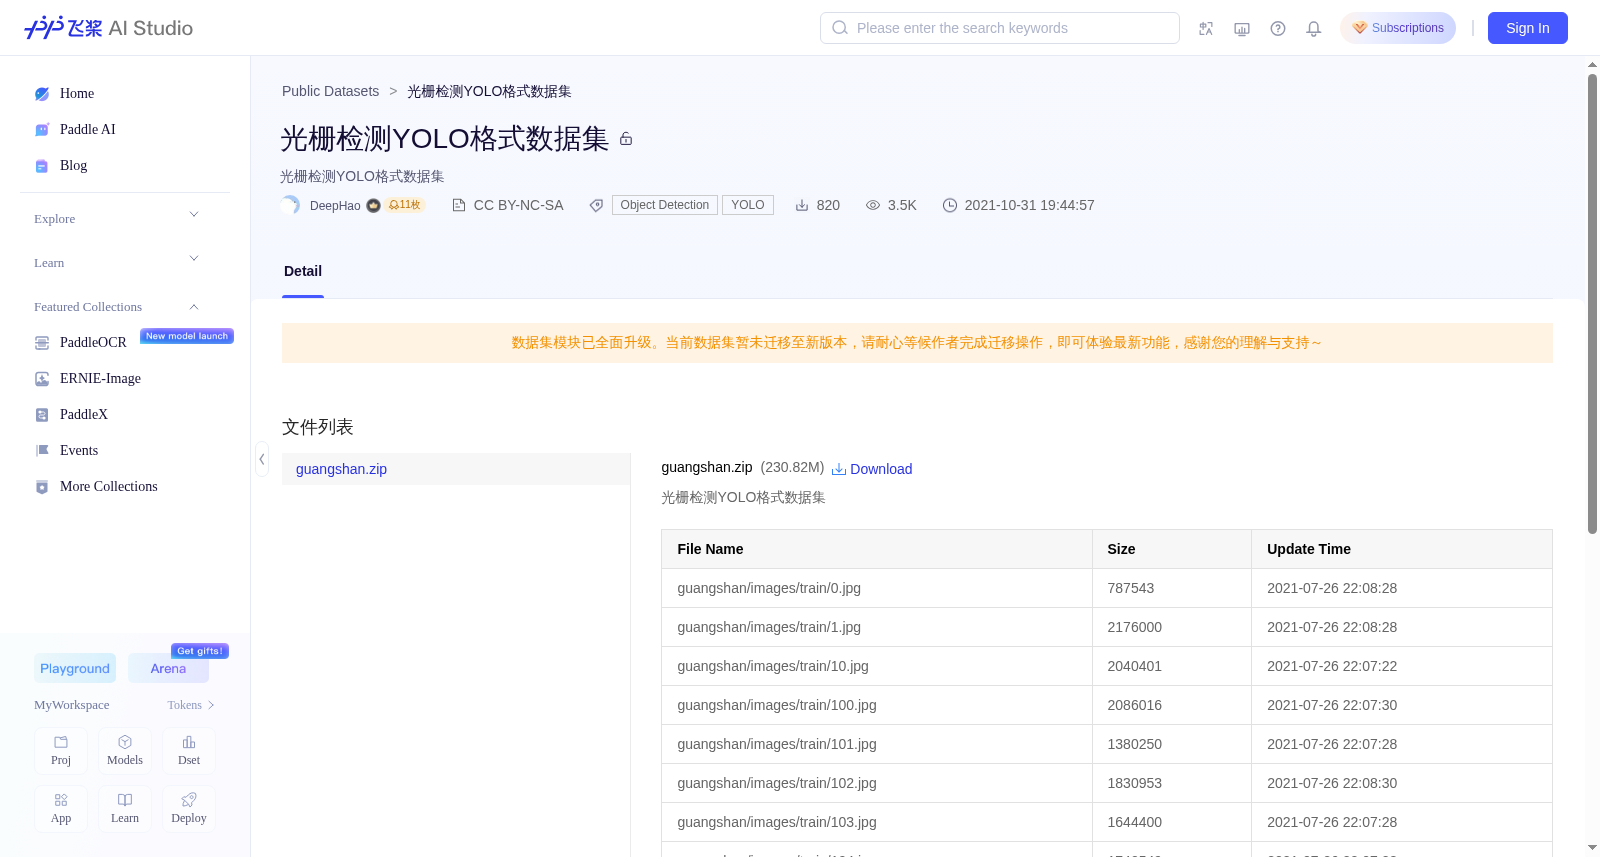Screen dimensions: 1600x857
Task: Open the notifications bell icon
Action: [1314, 28]
